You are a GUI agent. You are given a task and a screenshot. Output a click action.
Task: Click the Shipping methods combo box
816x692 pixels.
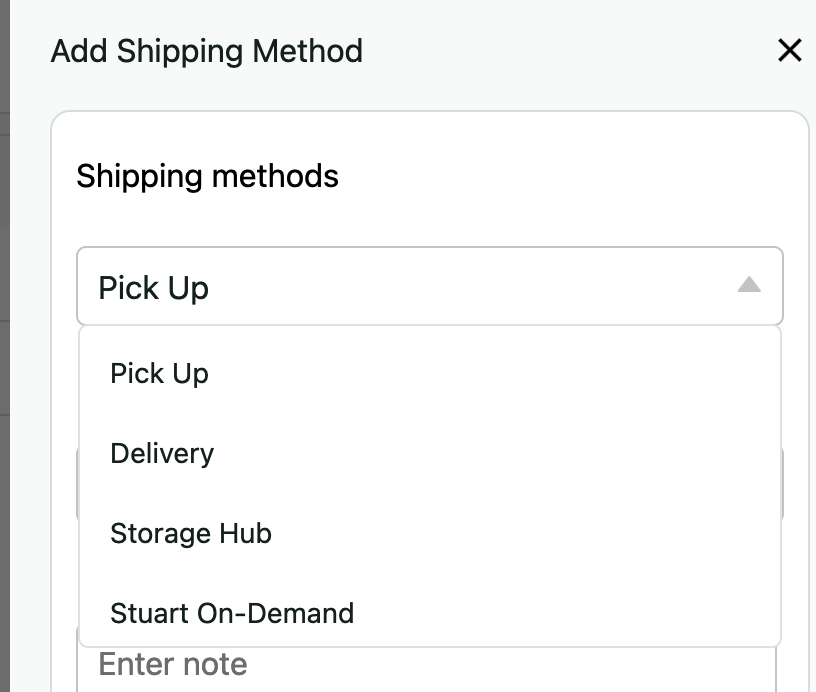coord(429,286)
